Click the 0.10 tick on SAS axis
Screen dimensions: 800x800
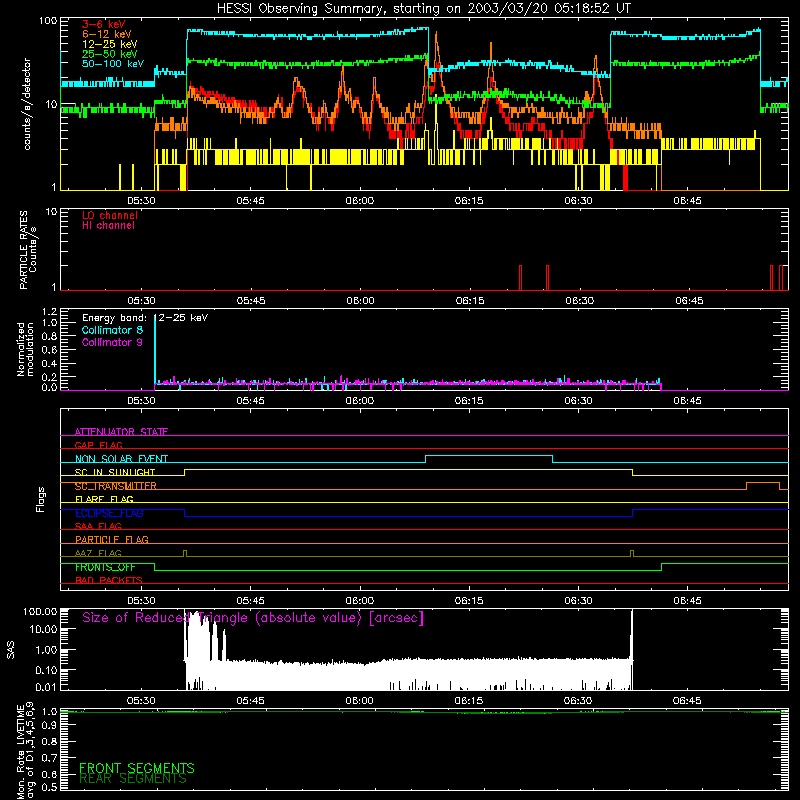click(x=45, y=670)
